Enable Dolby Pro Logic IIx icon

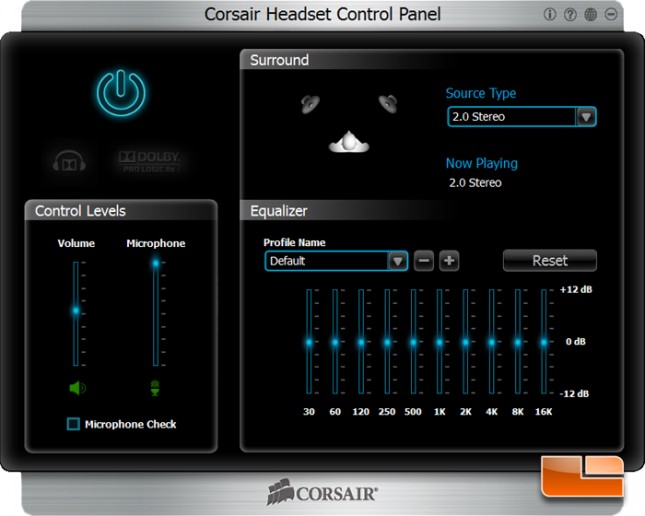pos(149,161)
